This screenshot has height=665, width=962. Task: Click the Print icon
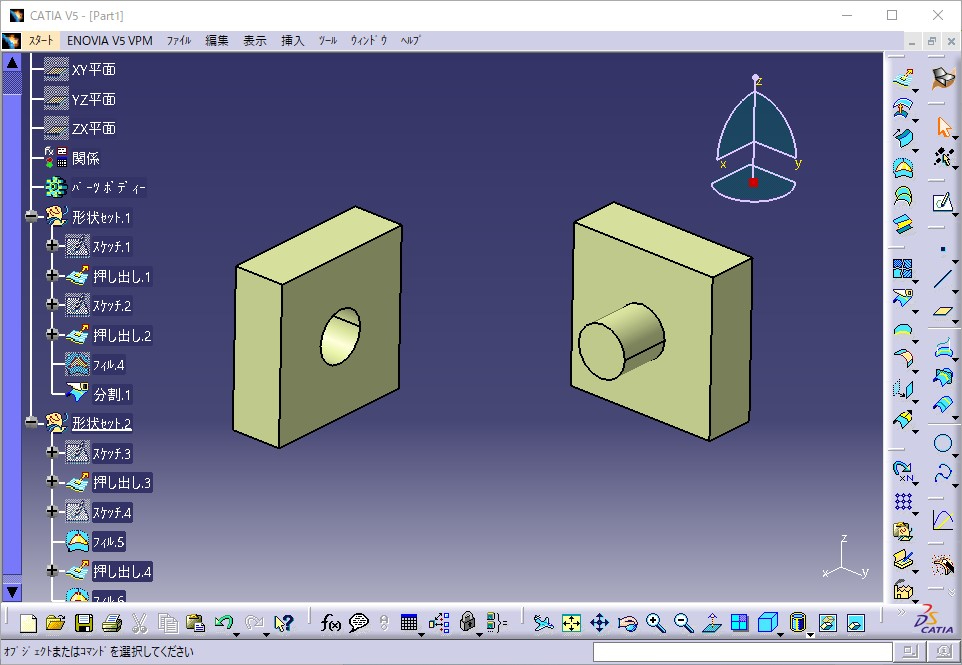[112, 623]
